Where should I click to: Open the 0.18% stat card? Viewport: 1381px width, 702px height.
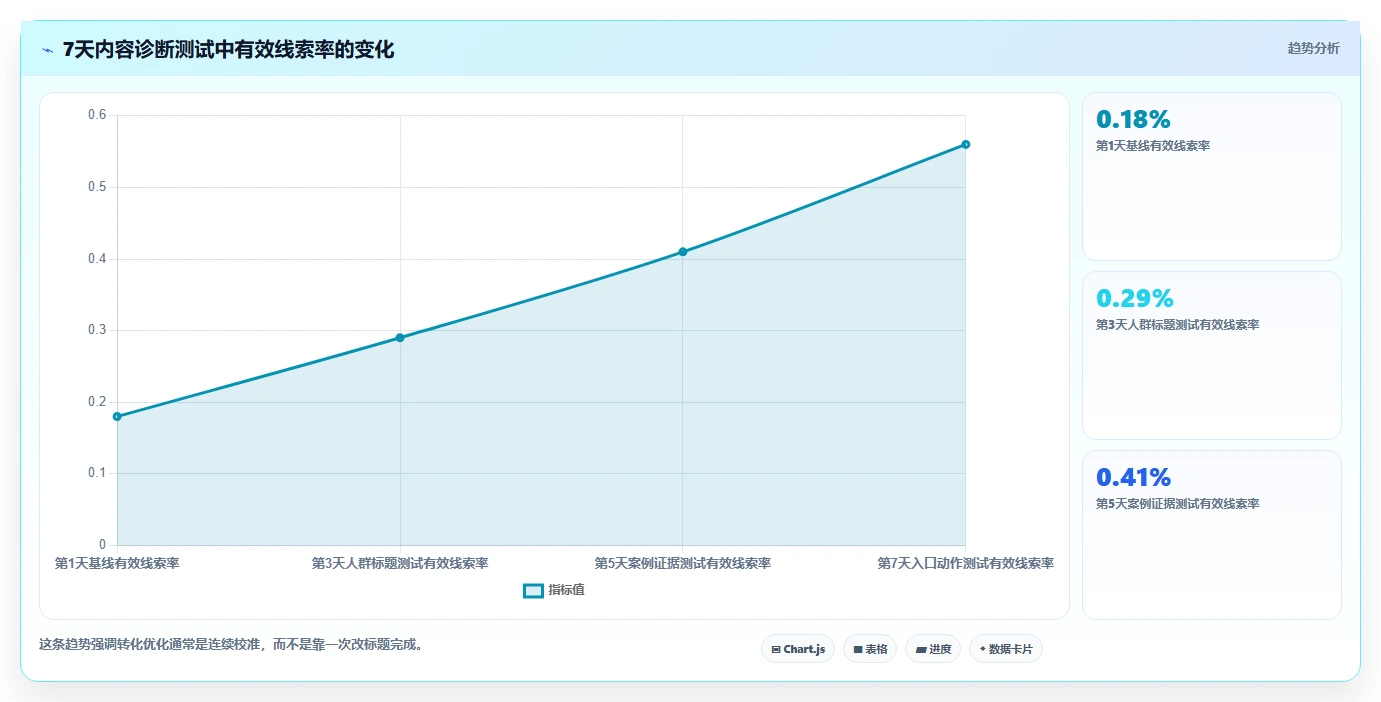pyautogui.click(x=1212, y=177)
